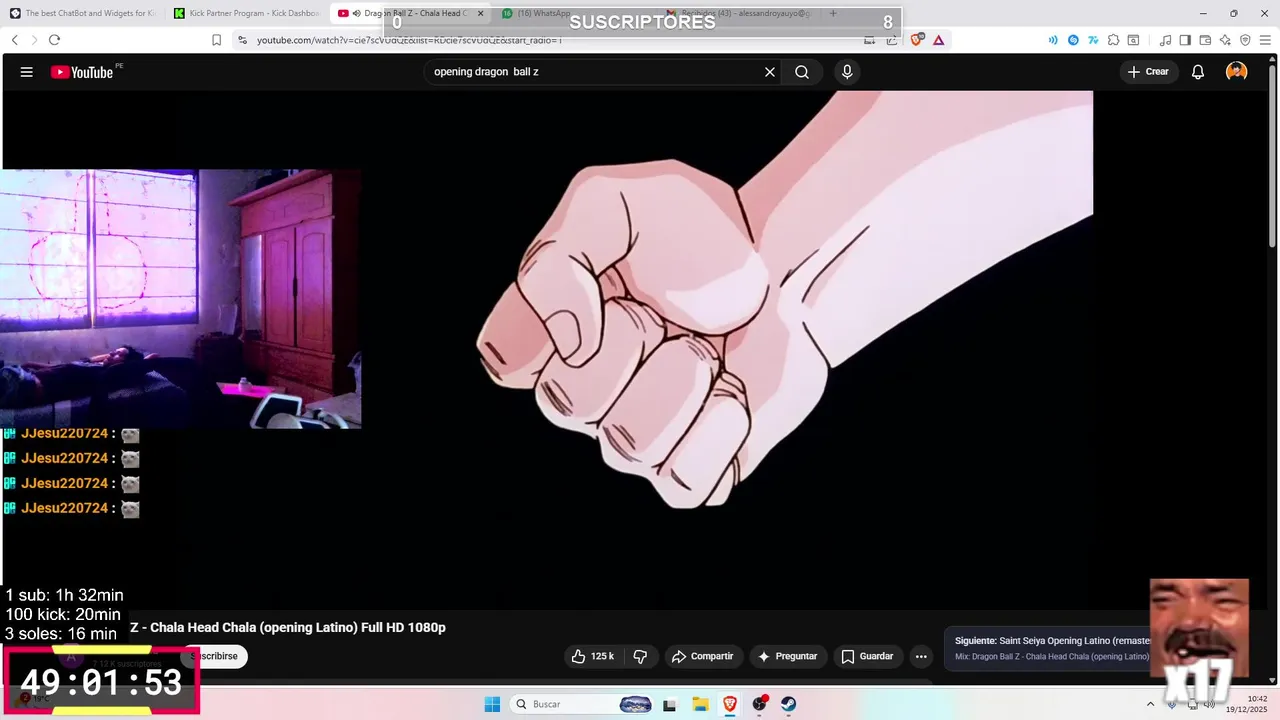Image resolution: width=1280 pixels, height=720 pixels.
Task: Mute tab via Dragon Ball Z tab speaker
Action: tap(357, 13)
